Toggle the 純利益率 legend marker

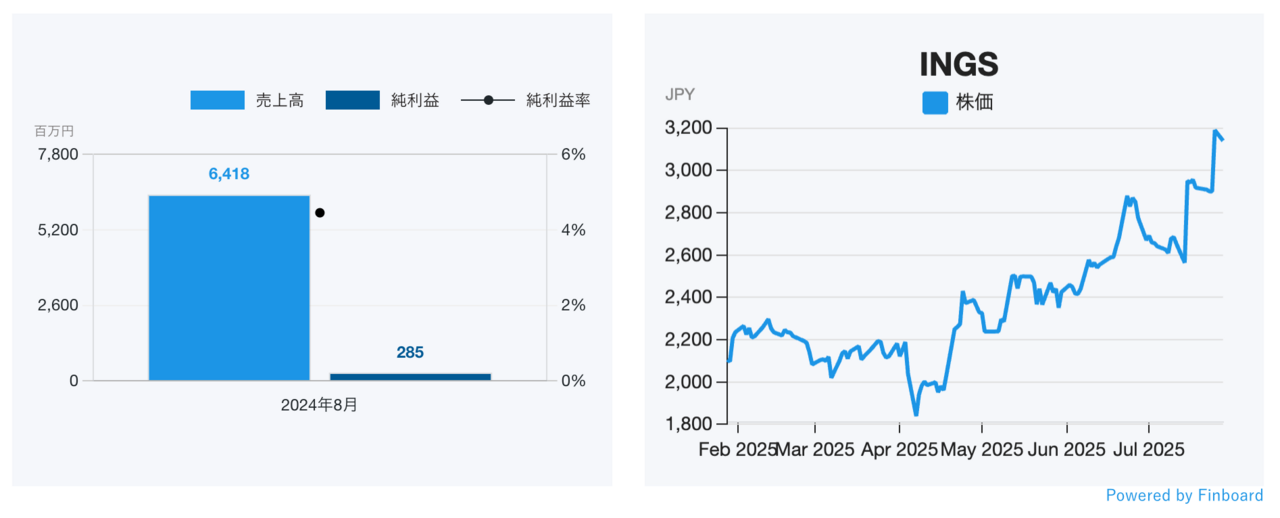pyautogui.click(x=488, y=100)
